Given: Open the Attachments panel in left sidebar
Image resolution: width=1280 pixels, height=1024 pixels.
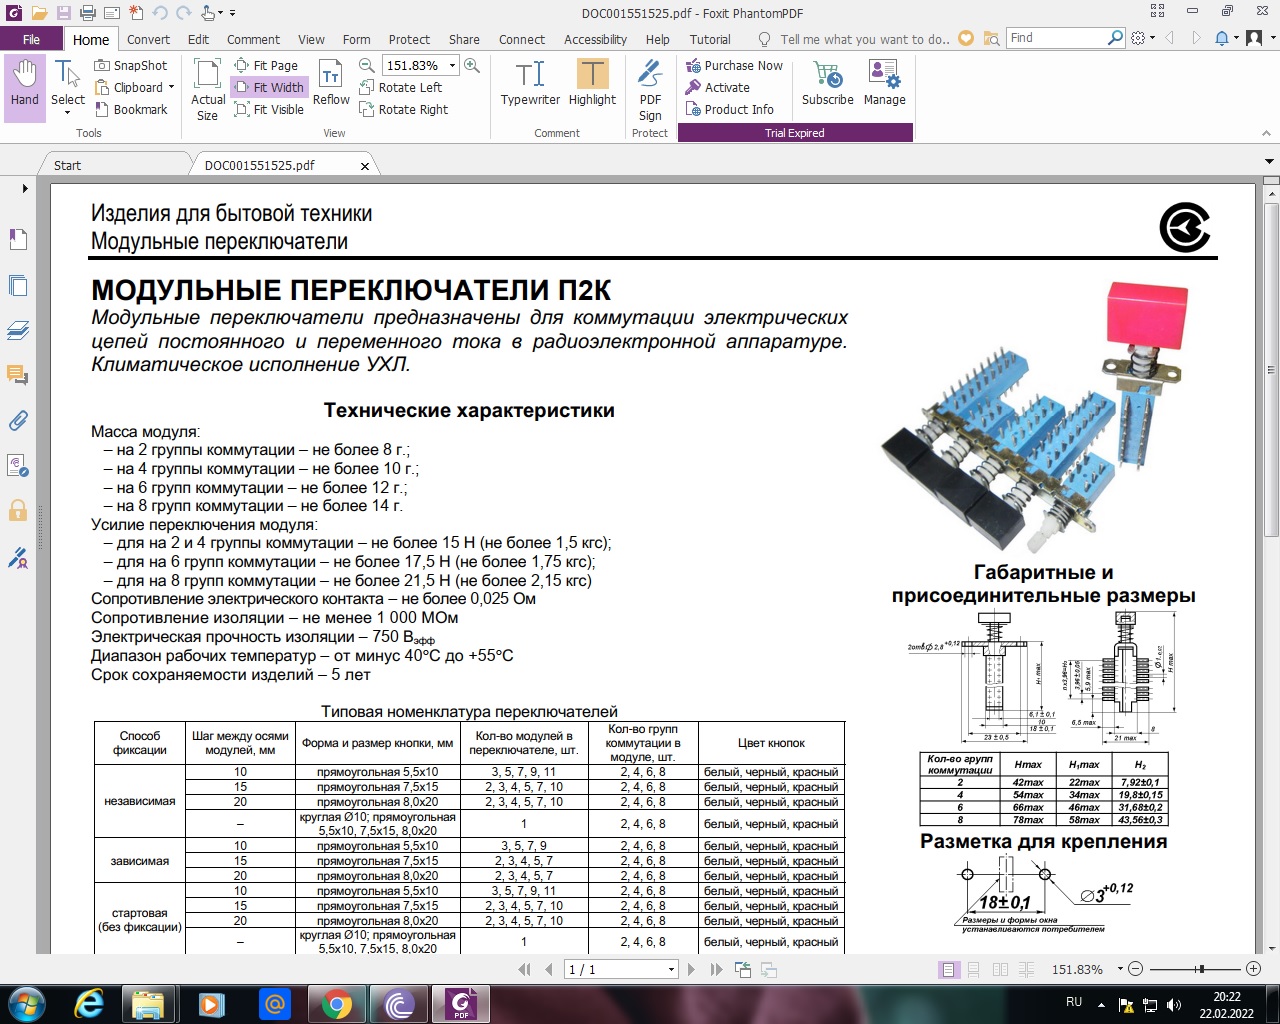Looking at the screenshot, I should point(18,421).
